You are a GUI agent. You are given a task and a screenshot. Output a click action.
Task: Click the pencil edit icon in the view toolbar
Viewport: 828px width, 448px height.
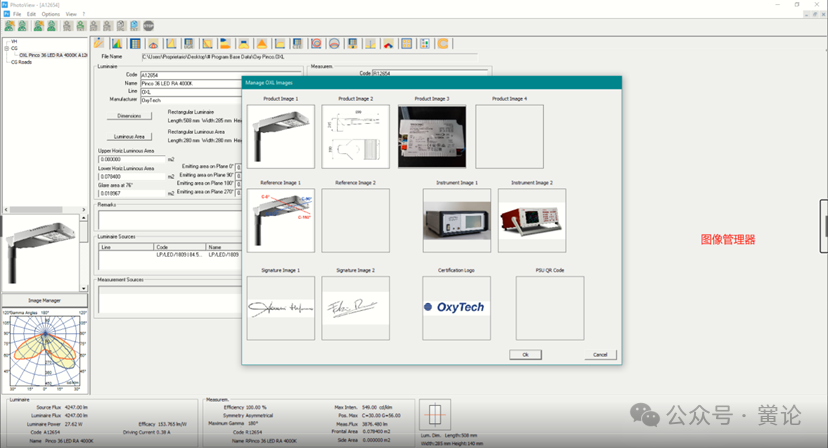coord(99,44)
